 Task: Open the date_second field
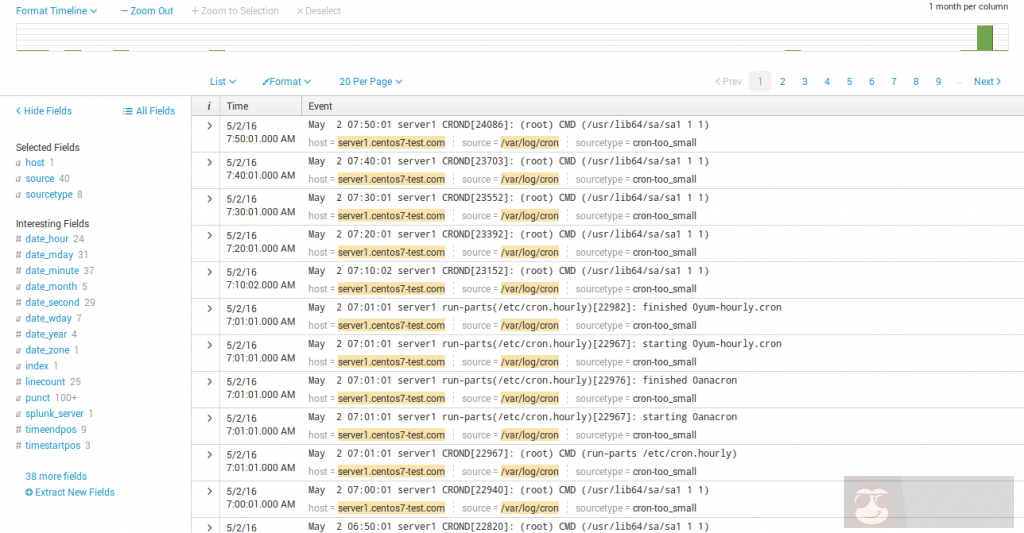tap(52, 302)
